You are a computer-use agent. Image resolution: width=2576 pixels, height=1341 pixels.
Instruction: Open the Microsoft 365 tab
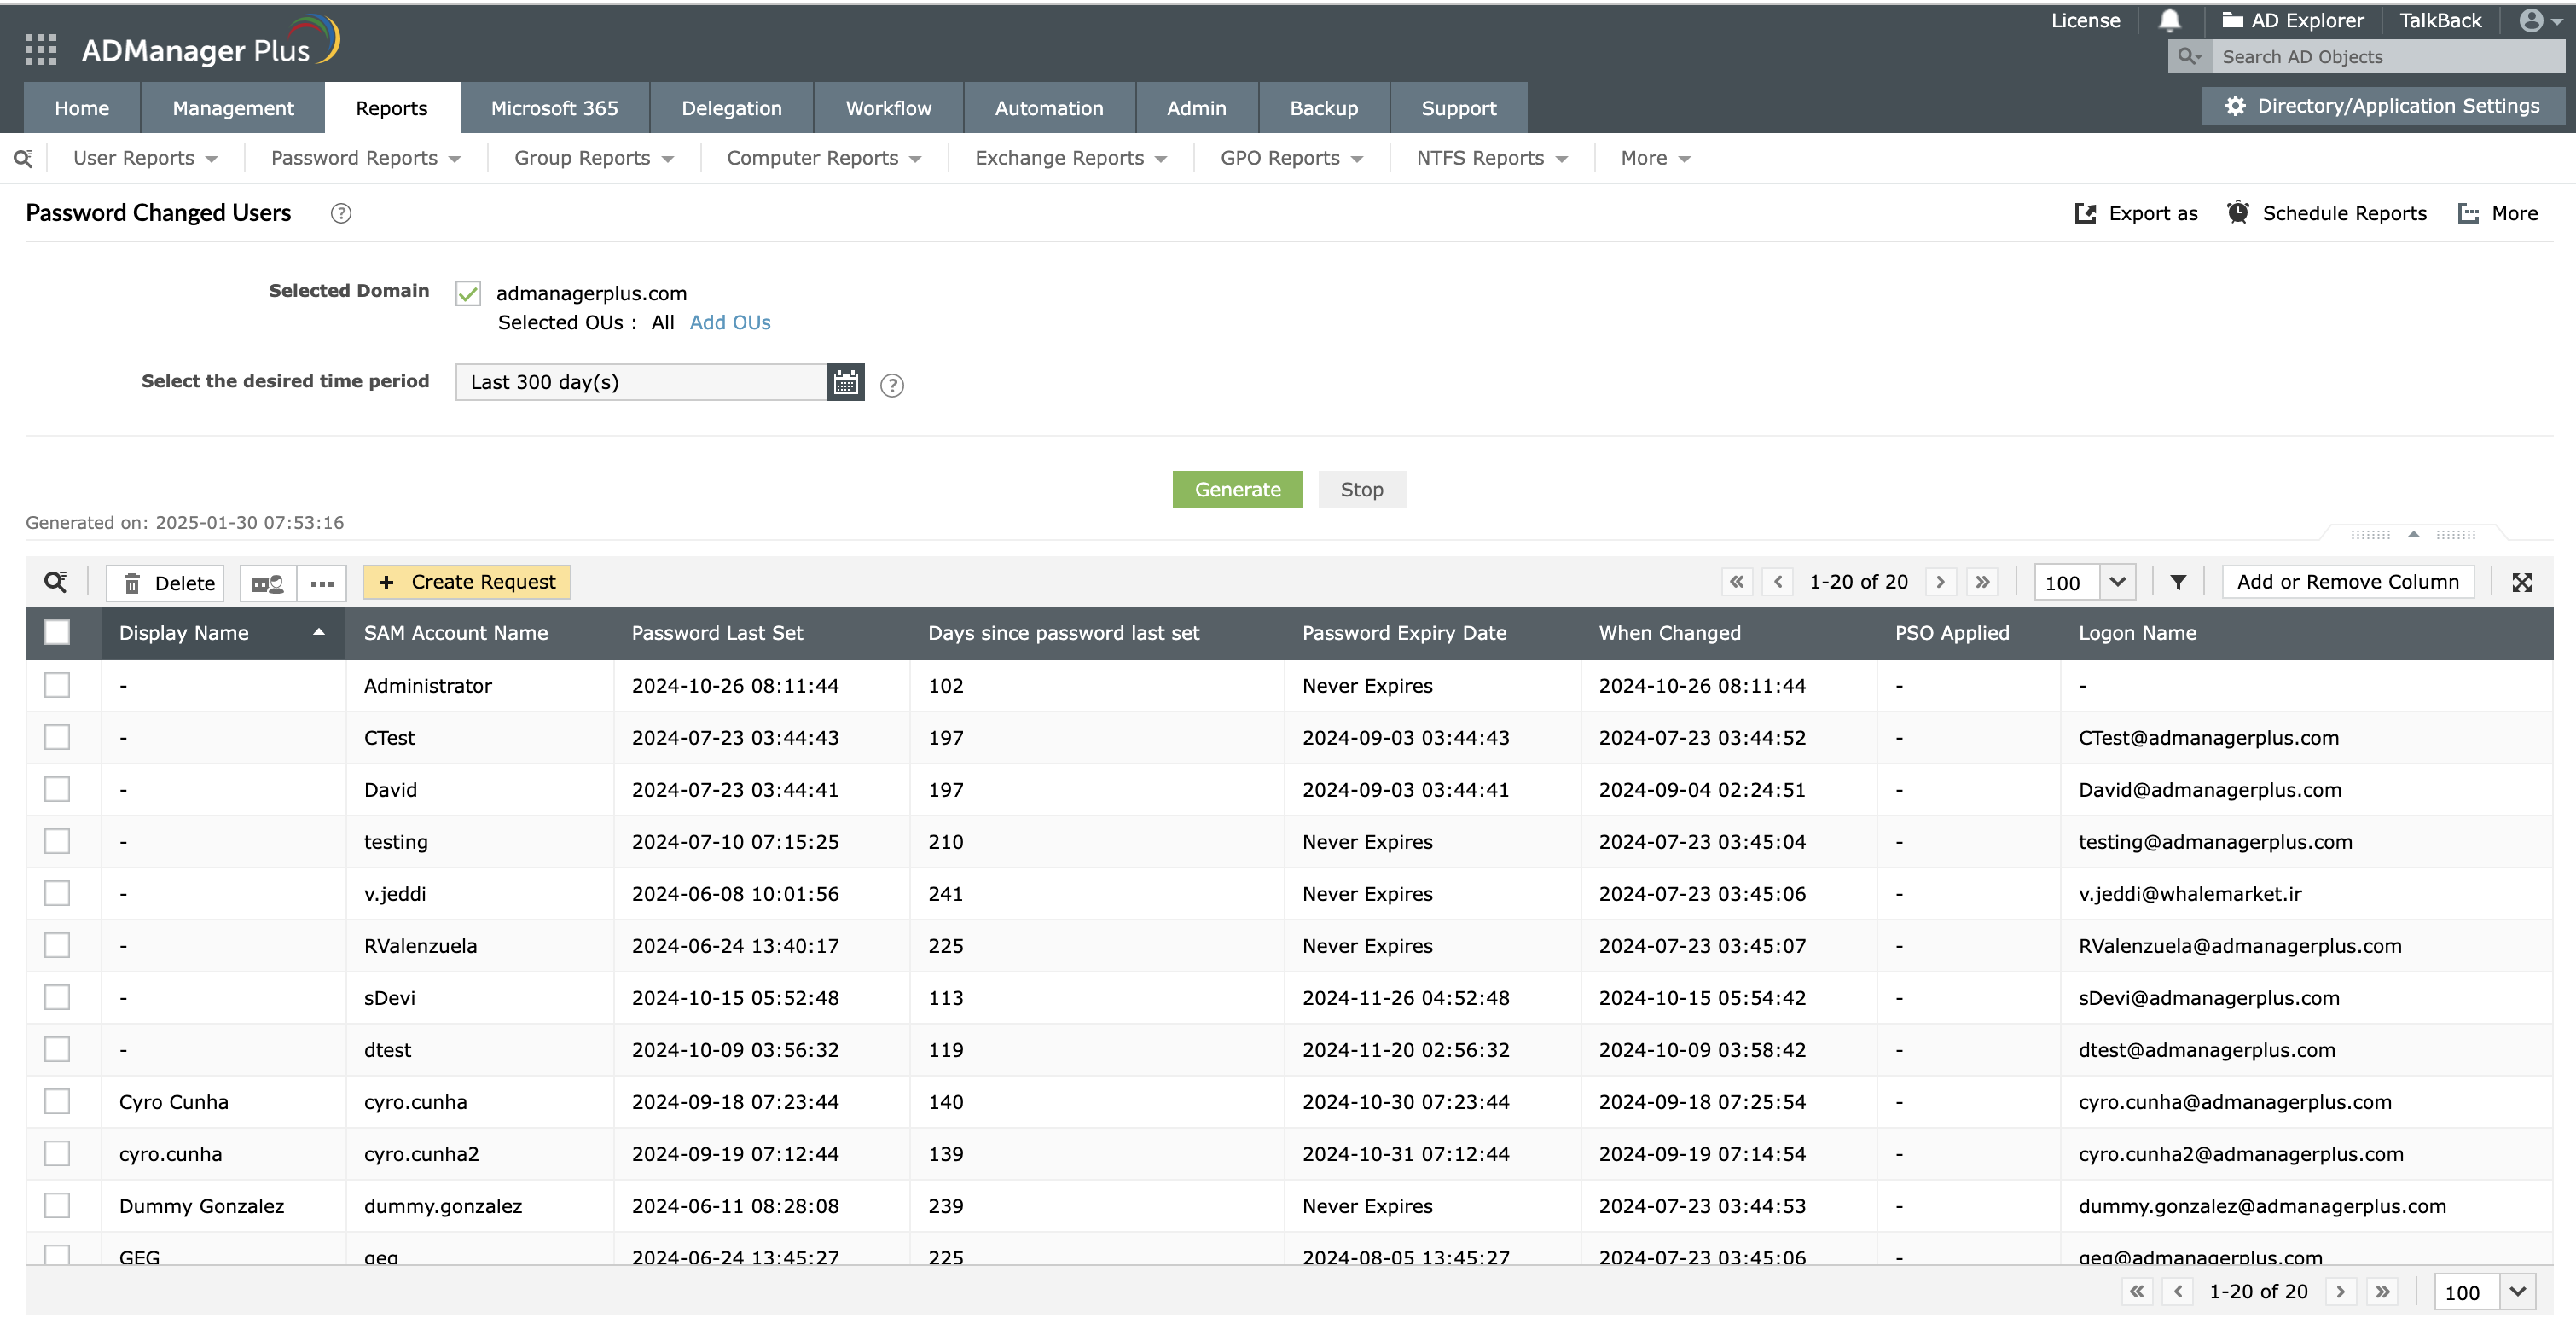click(x=554, y=108)
